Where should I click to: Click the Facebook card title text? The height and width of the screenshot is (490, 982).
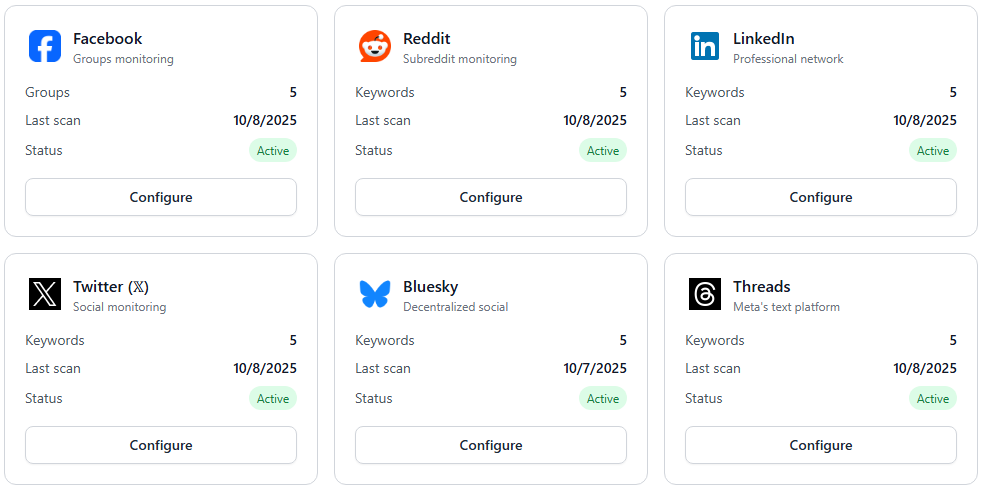point(108,39)
